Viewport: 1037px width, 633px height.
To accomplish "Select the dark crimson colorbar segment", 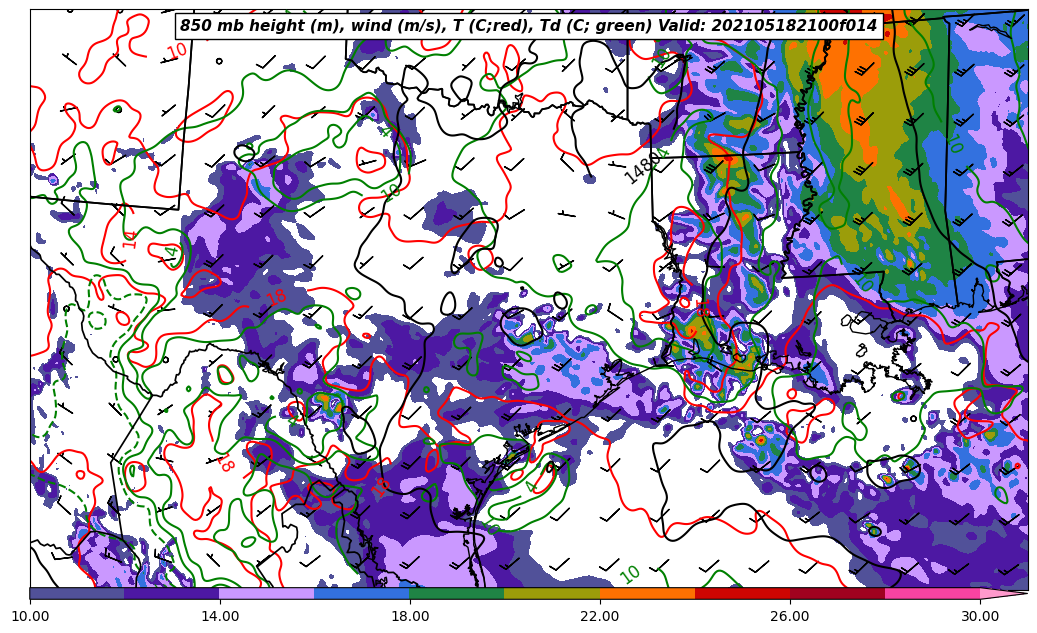I will 837,593.
